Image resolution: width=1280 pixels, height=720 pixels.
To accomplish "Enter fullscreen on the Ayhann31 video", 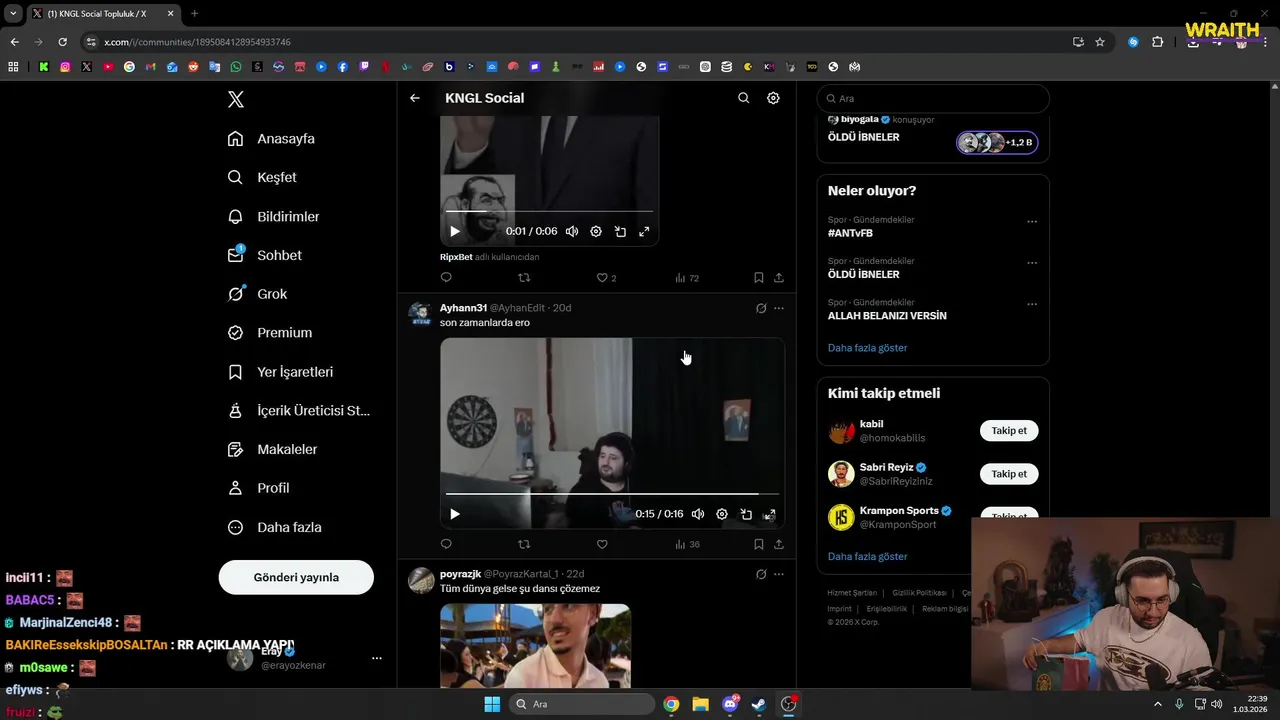I will click(x=770, y=514).
